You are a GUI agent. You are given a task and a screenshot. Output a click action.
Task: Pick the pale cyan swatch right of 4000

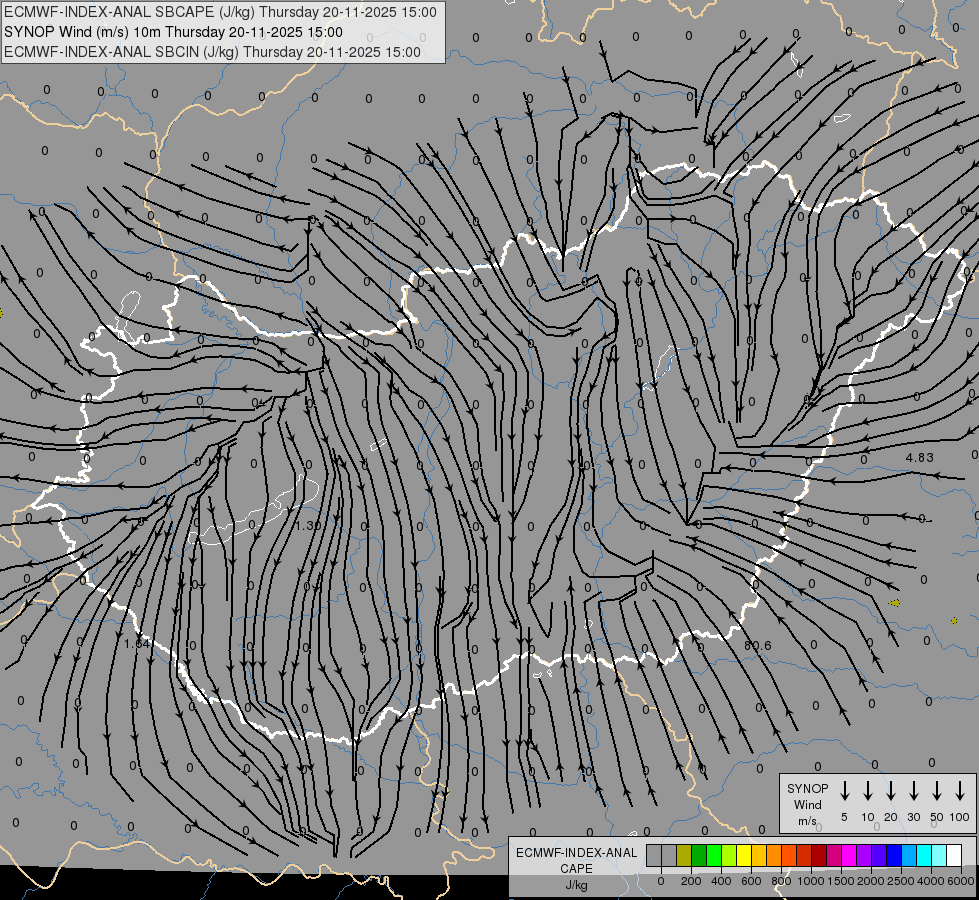click(938, 855)
